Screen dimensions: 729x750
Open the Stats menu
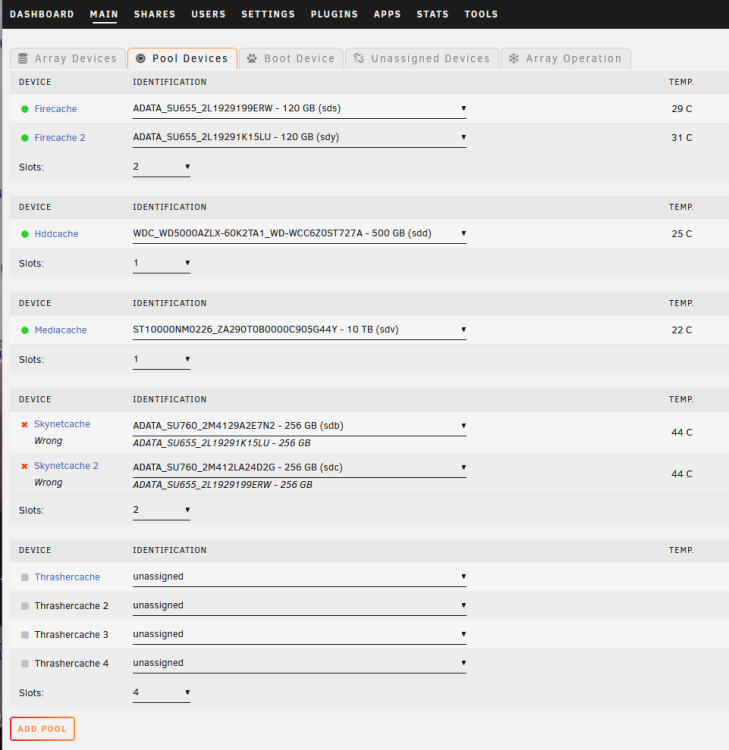(x=432, y=14)
